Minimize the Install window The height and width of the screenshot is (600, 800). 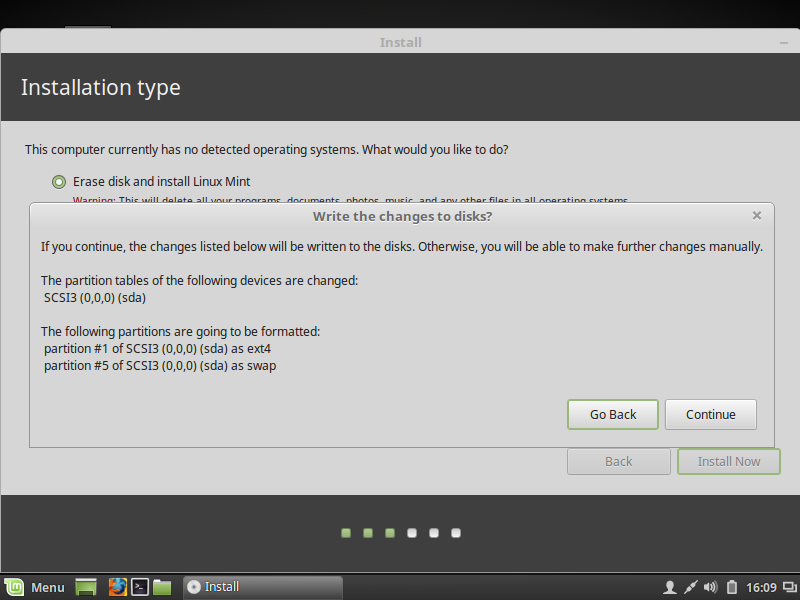[x=784, y=43]
